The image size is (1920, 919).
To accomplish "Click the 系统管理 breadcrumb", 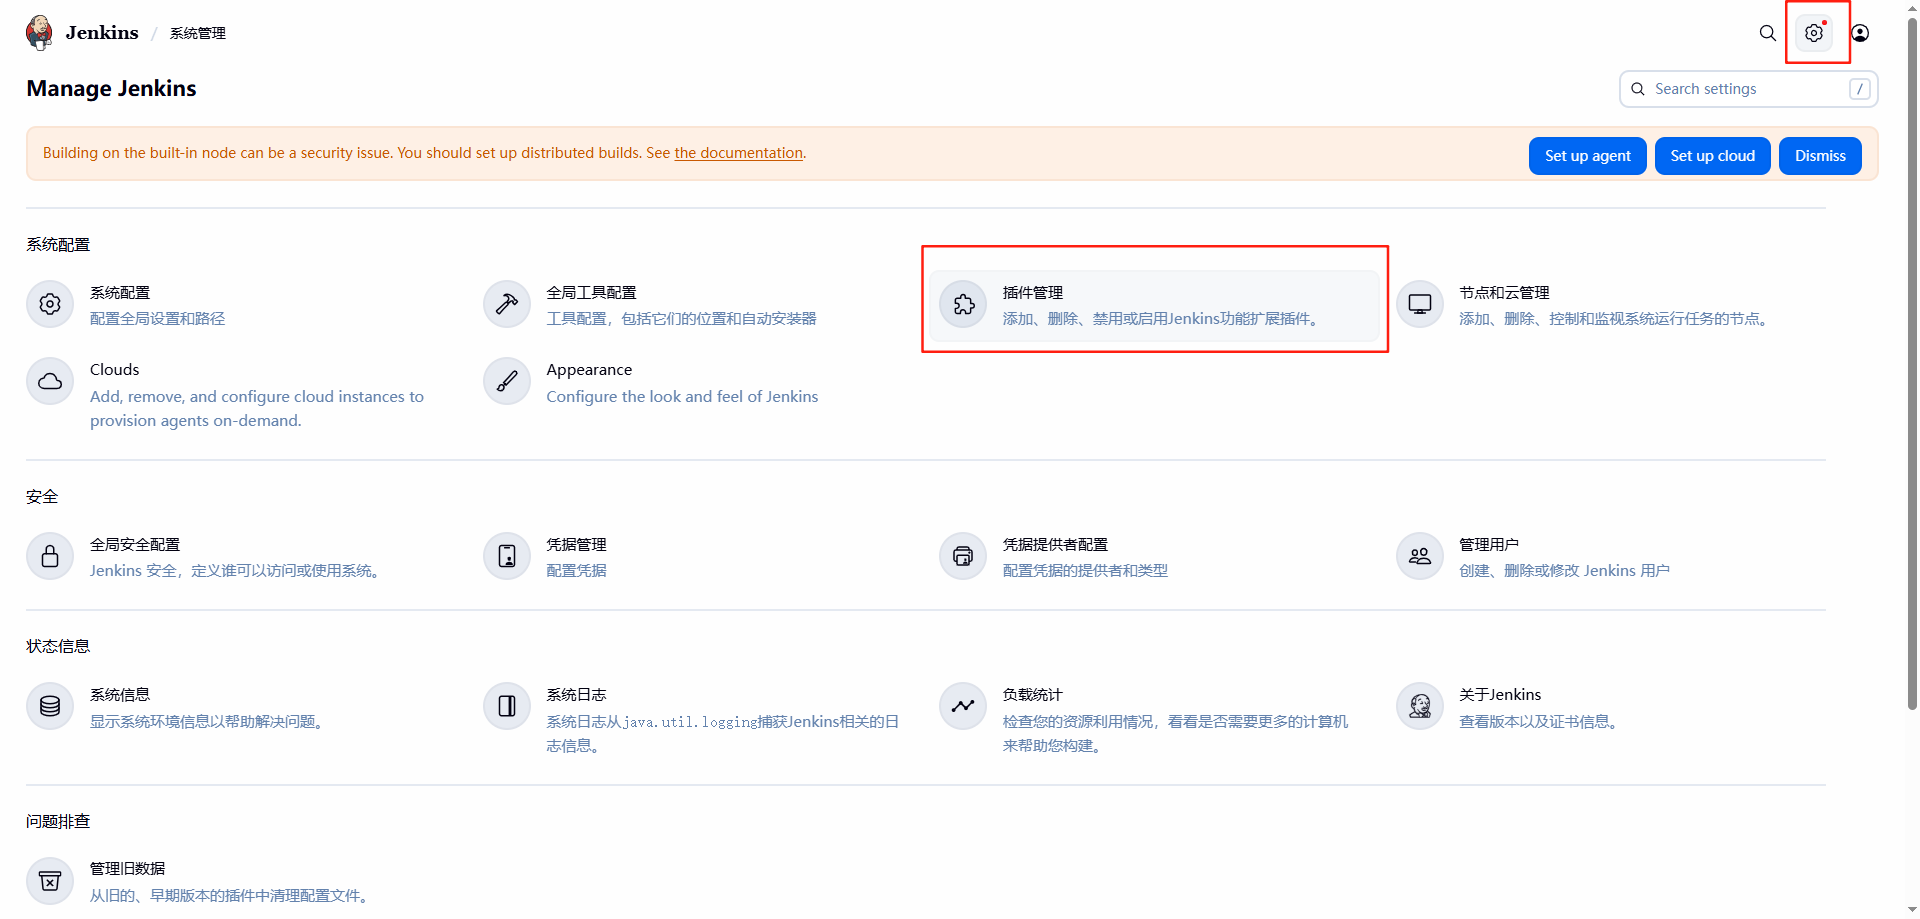I will click(x=197, y=33).
